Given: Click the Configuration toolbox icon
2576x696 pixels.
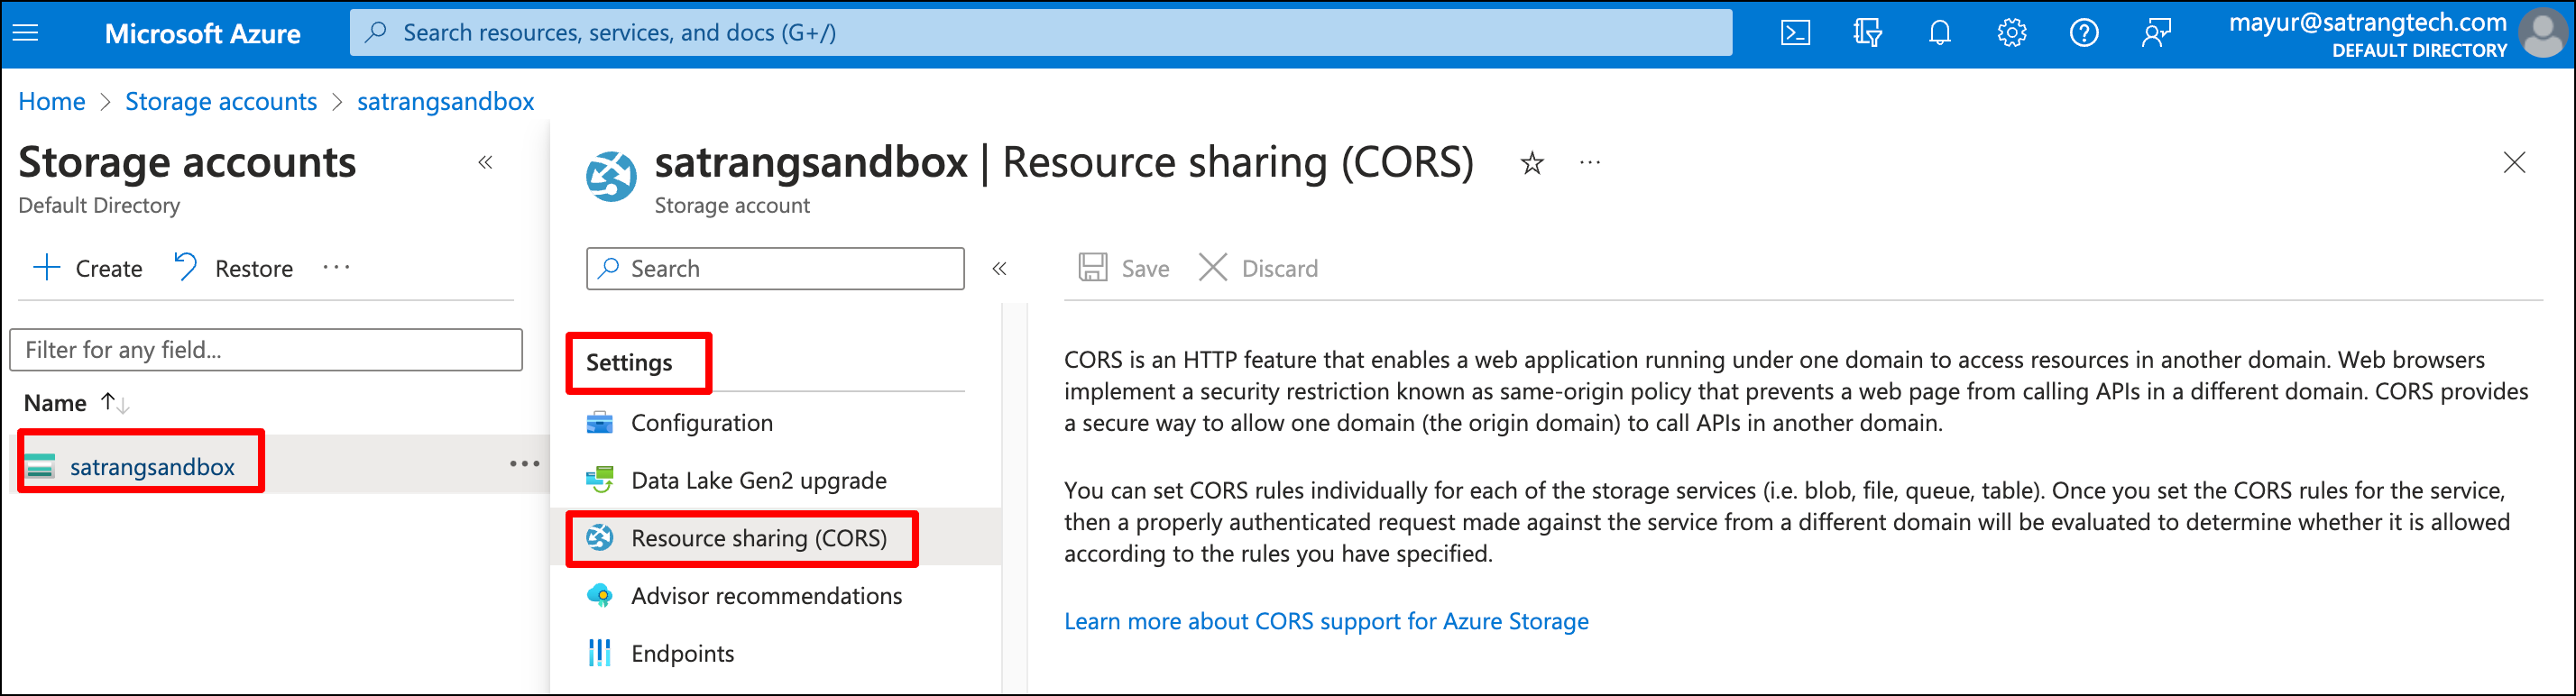Looking at the screenshot, I should [x=600, y=423].
